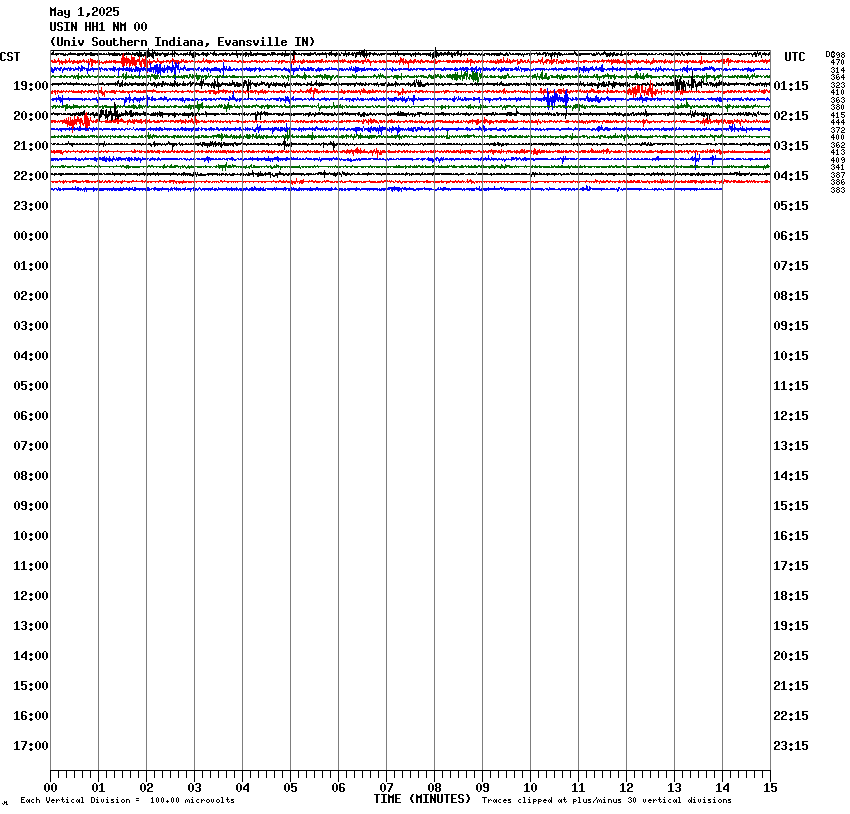Select the 21:00 CST time label
850x814 pixels.
31,146
